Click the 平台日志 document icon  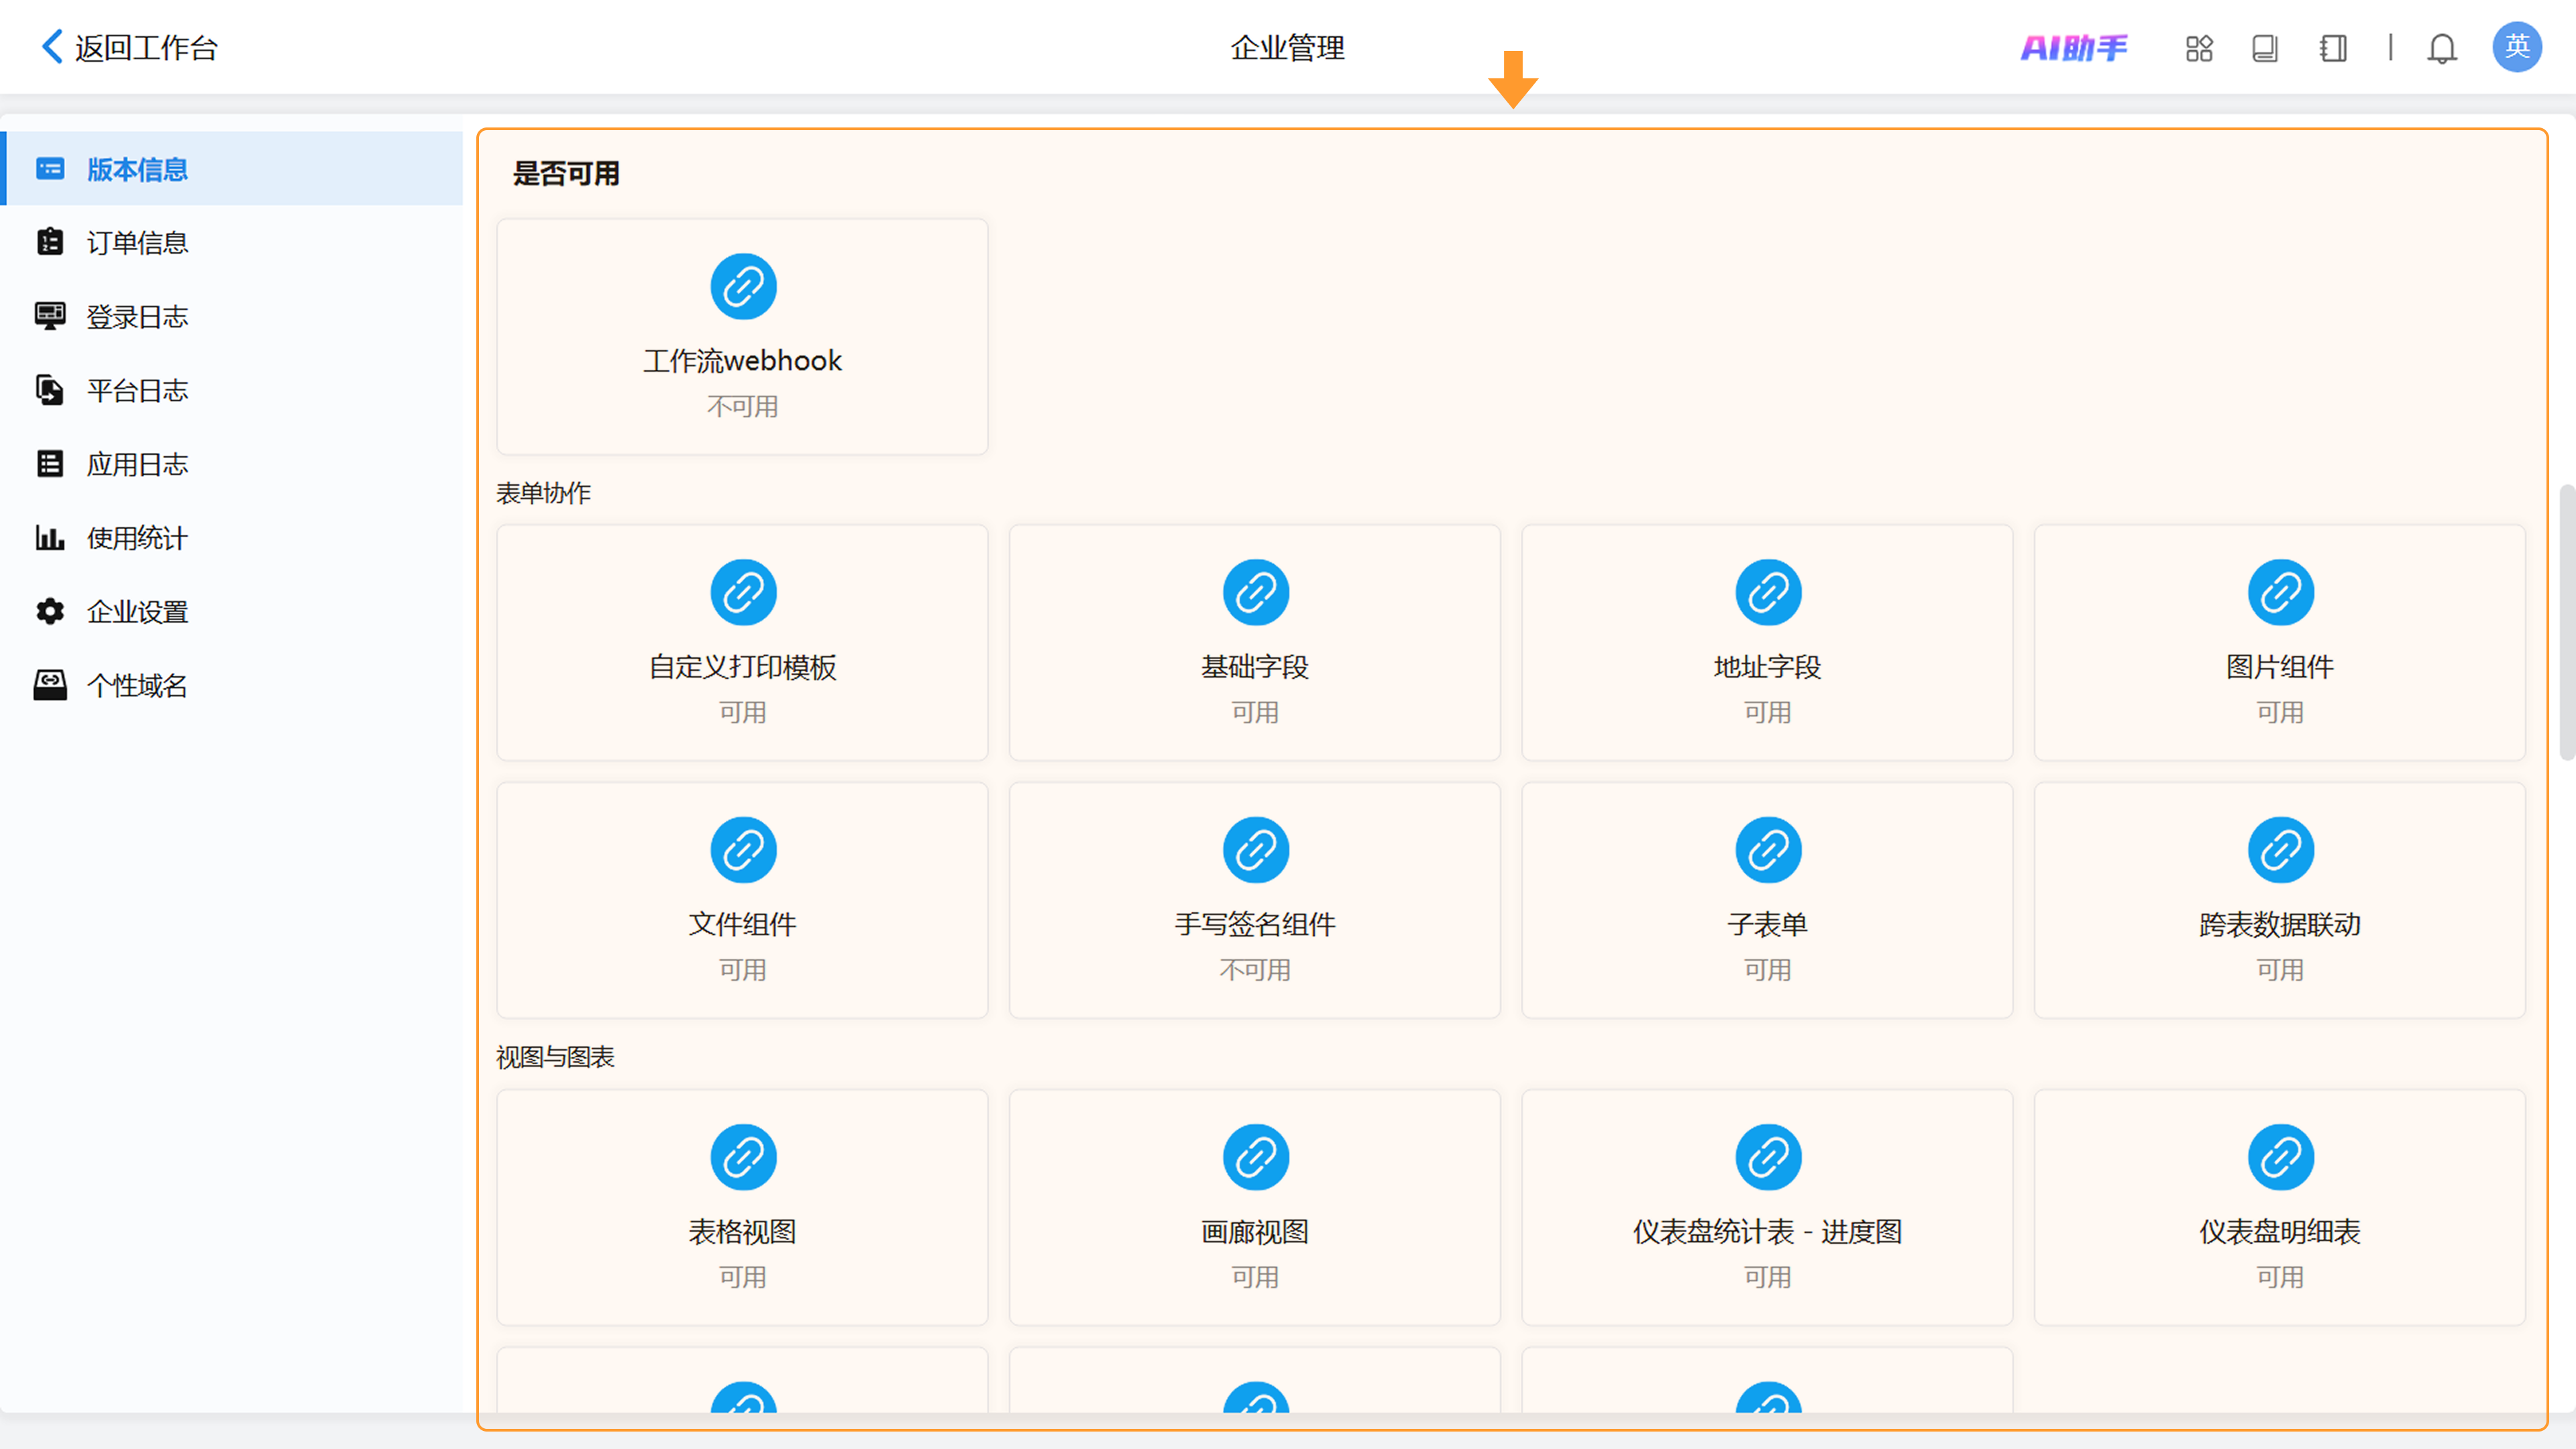coord(50,390)
